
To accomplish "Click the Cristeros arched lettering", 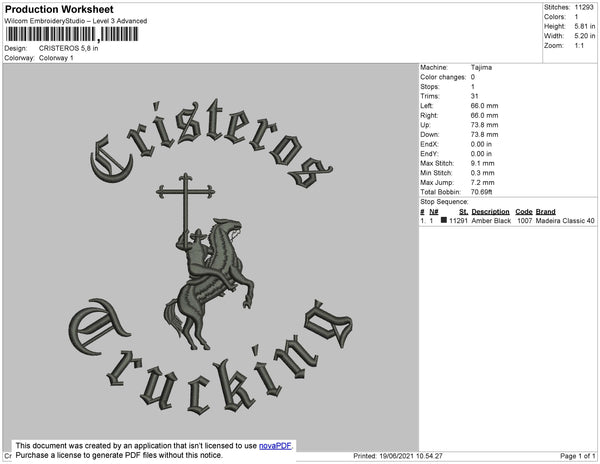I will [x=212, y=145].
